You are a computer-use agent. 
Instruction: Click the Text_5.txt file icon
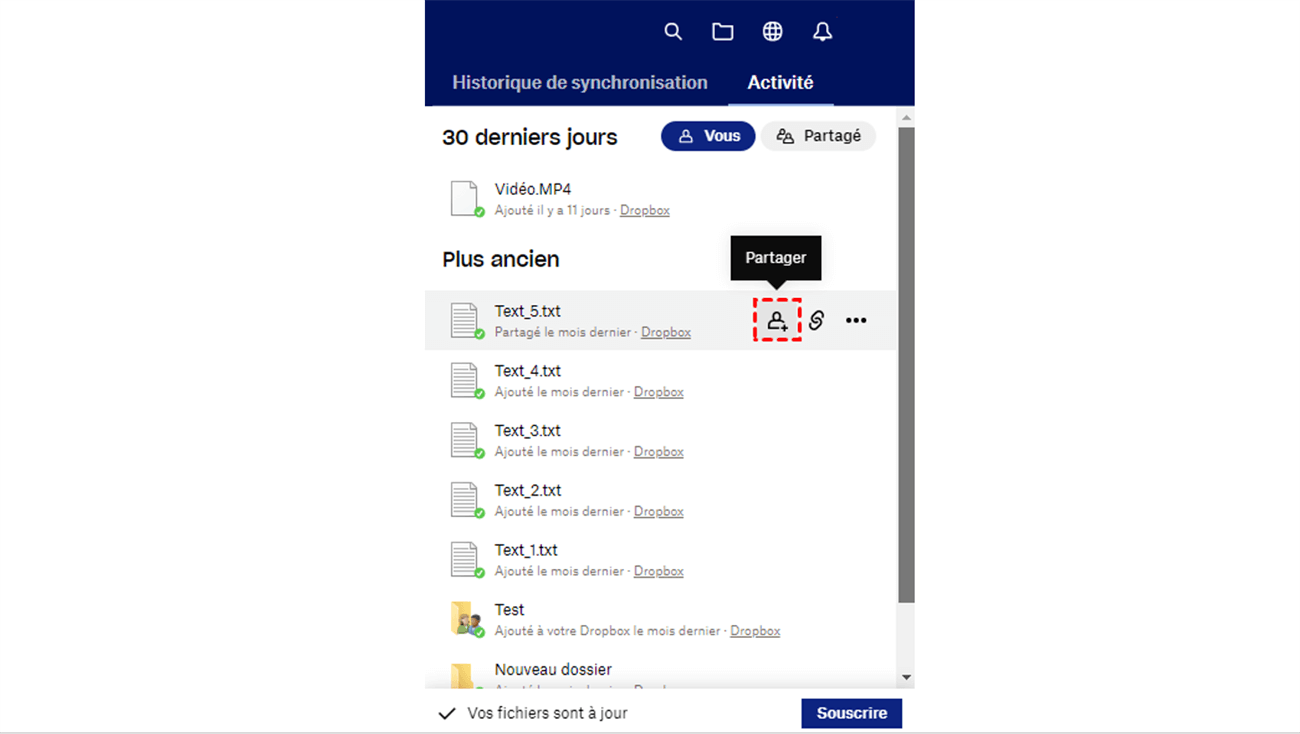465,321
